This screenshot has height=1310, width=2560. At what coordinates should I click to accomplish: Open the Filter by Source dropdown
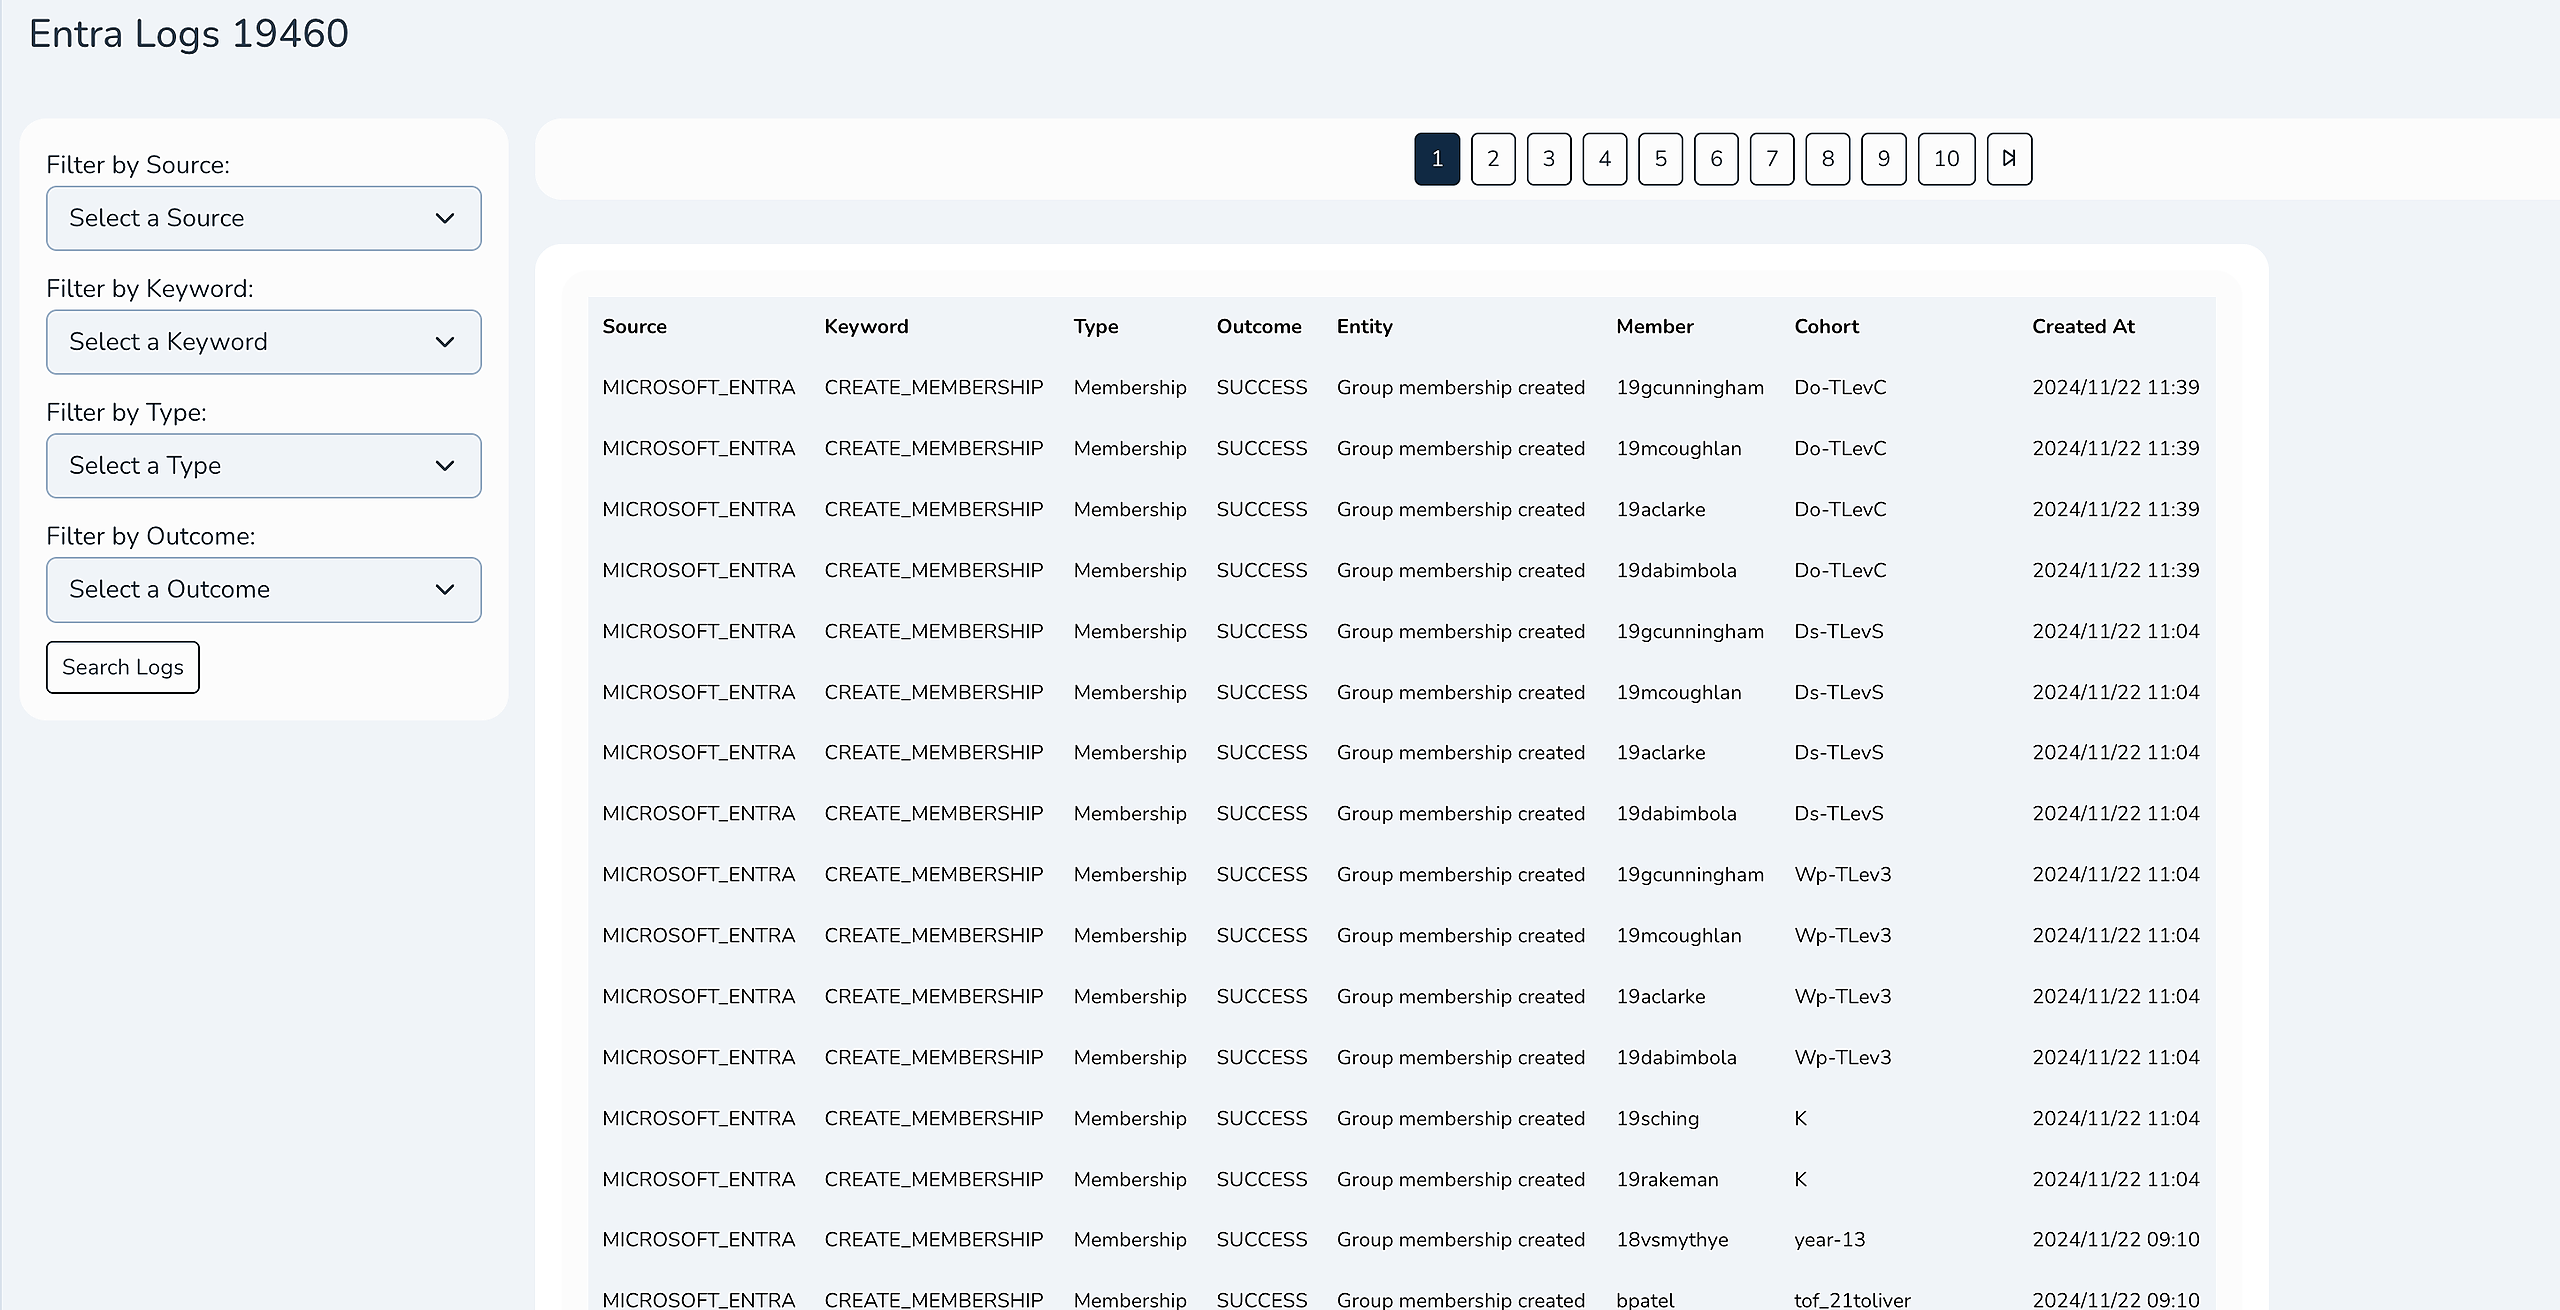(x=264, y=218)
